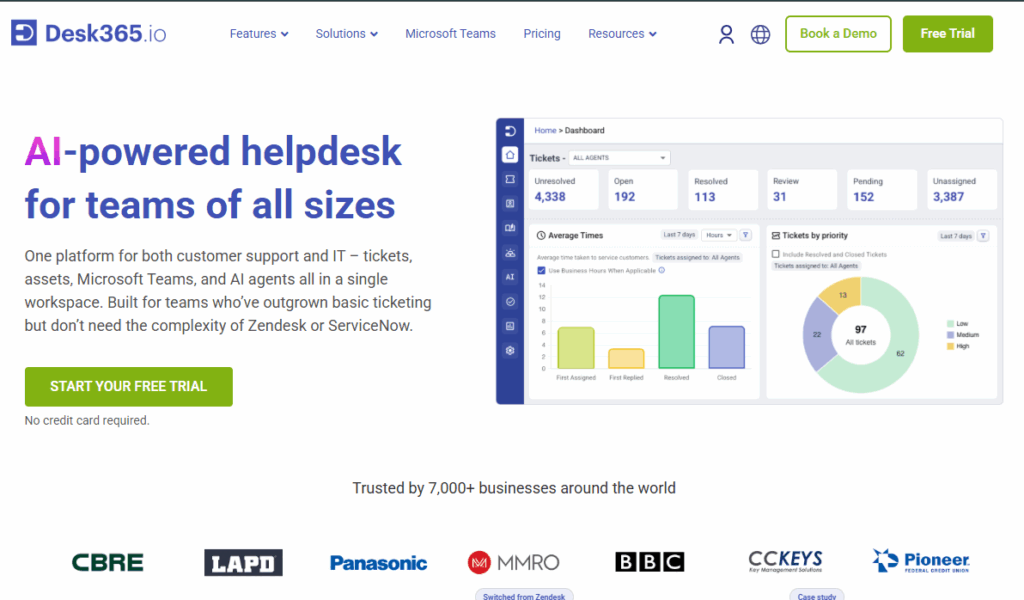This screenshot has width=1024, height=600.
Task: Click the Book a Demo button
Action: [838, 34]
